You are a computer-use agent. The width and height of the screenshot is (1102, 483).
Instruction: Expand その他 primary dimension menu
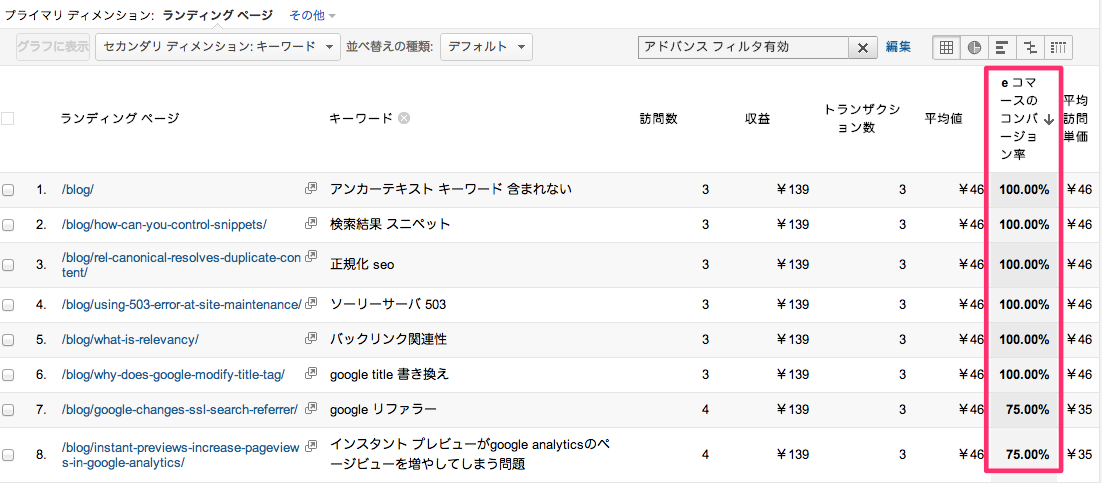point(312,14)
